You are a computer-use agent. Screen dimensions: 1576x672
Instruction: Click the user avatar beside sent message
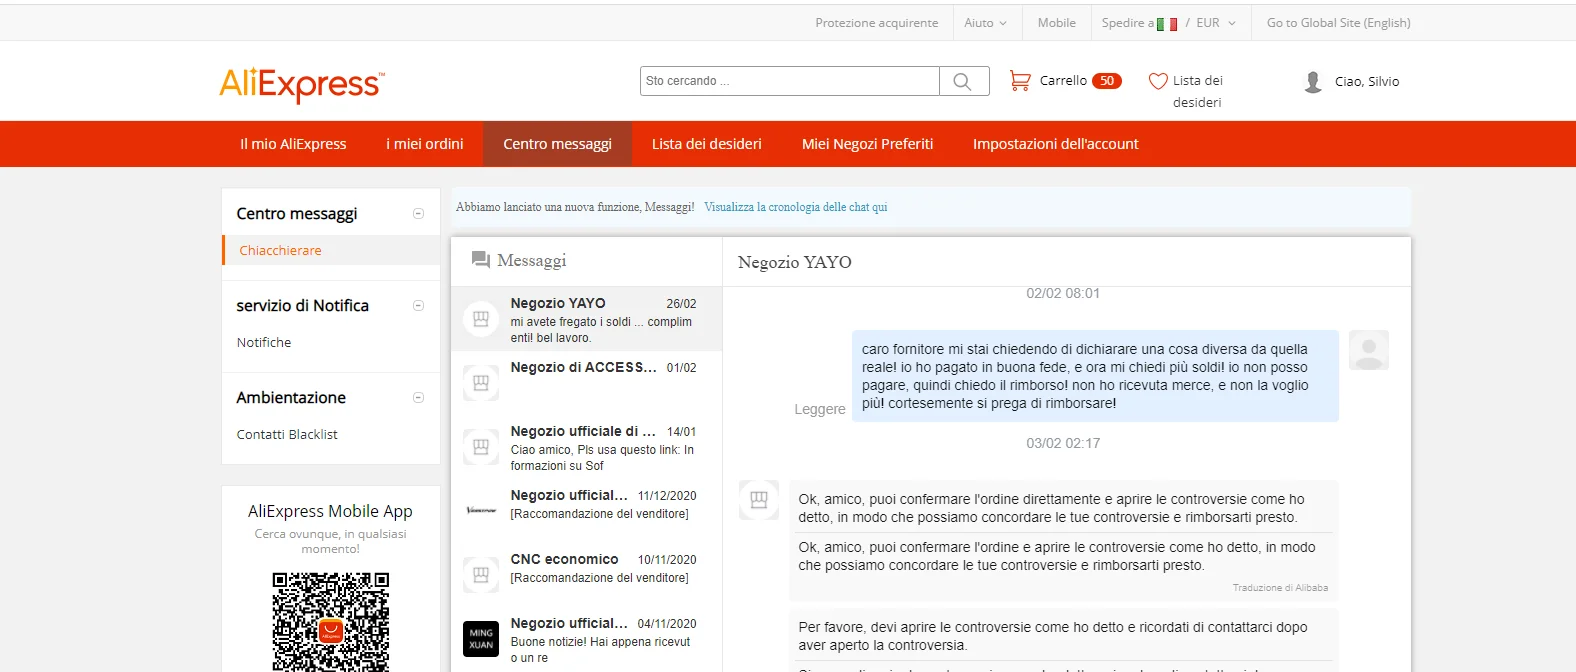pyautogui.click(x=1369, y=350)
